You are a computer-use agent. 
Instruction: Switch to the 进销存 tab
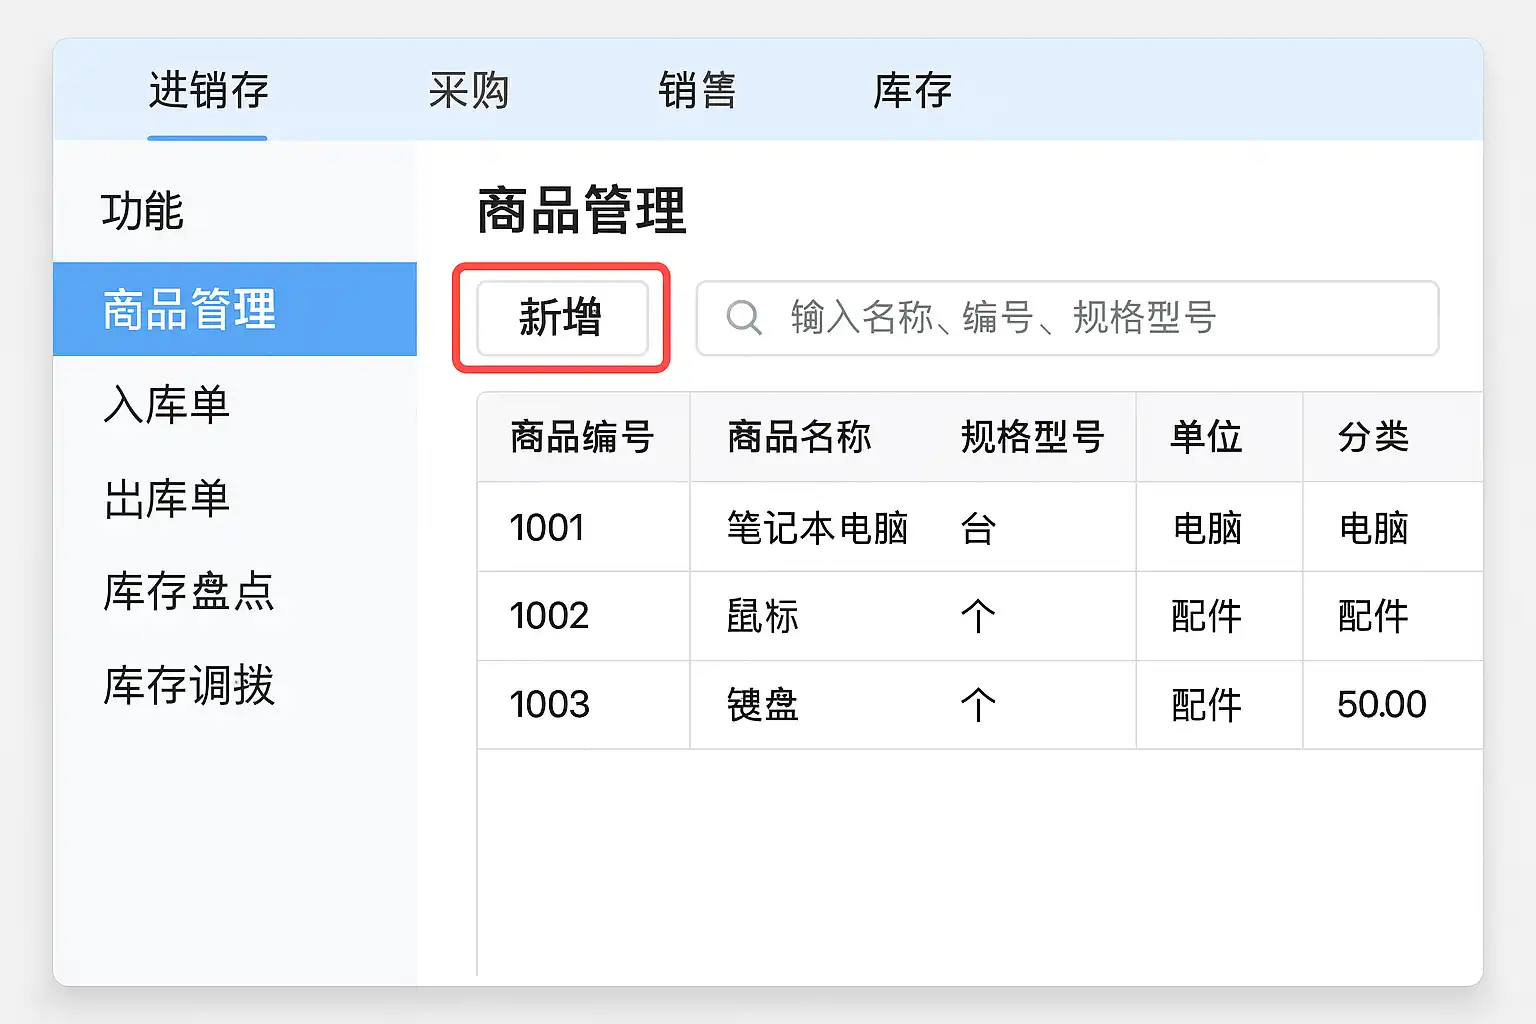pos(208,91)
